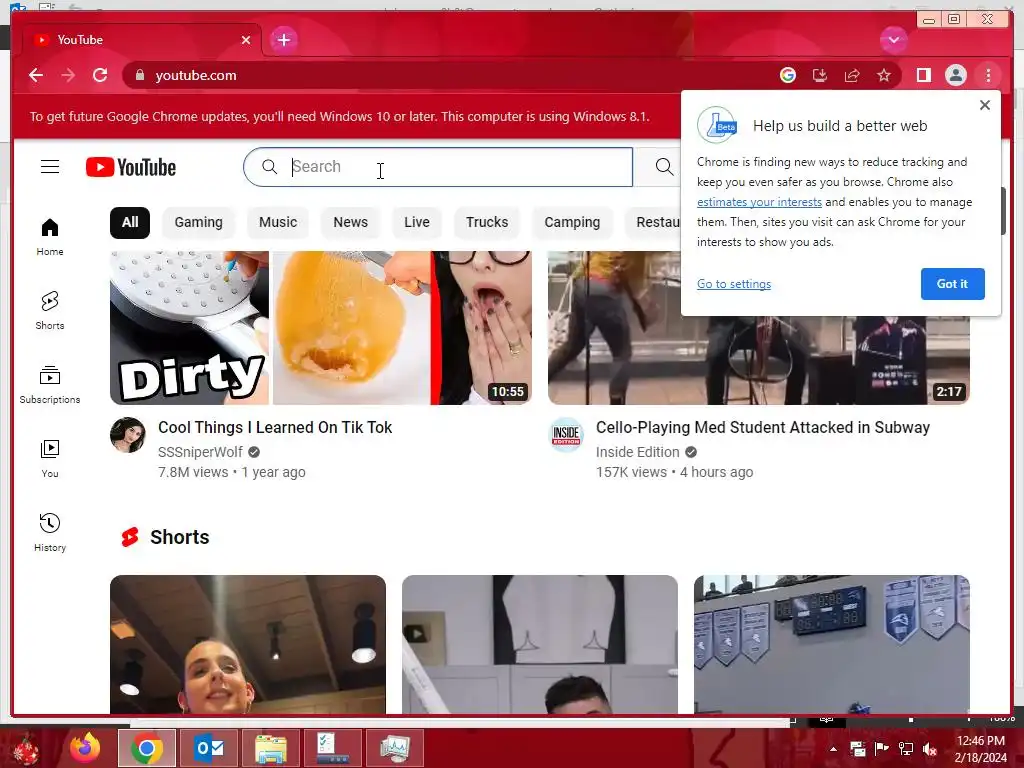Viewport: 1024px width, 768px height.
Task: Click the share page icon
Action: pyautogui.click(x=852, y=75)
